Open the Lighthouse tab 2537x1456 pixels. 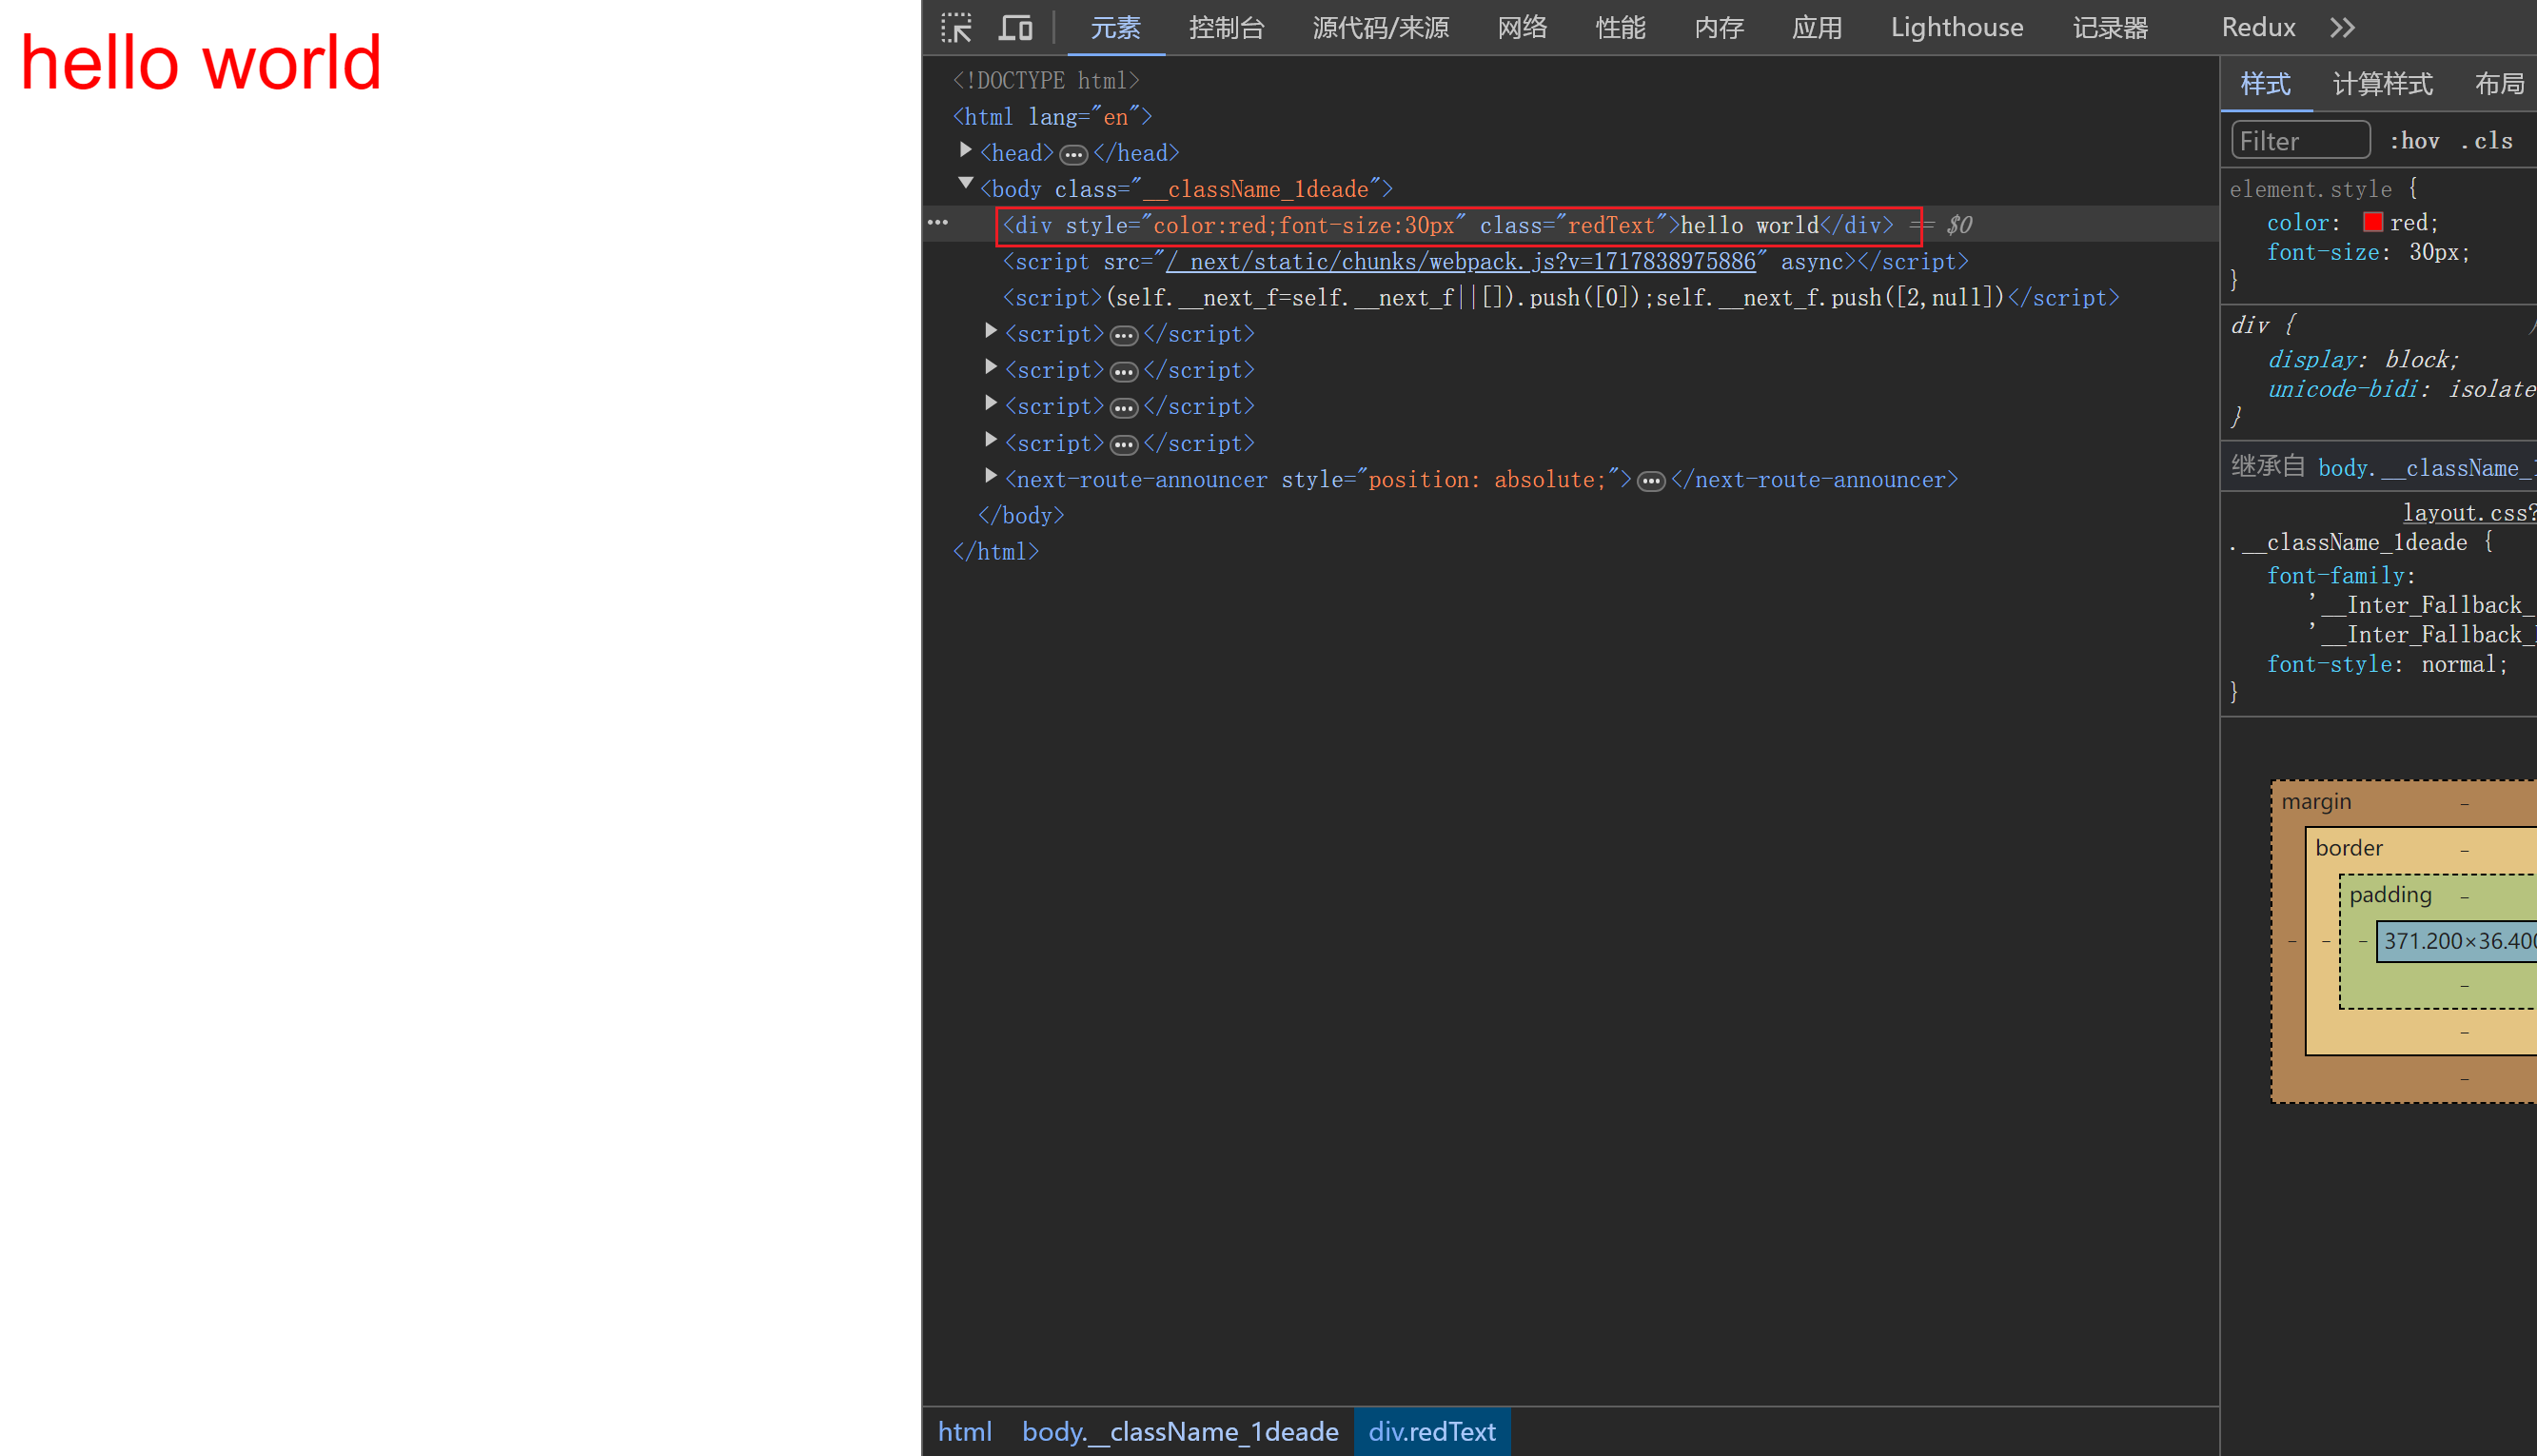[1956, 28]
